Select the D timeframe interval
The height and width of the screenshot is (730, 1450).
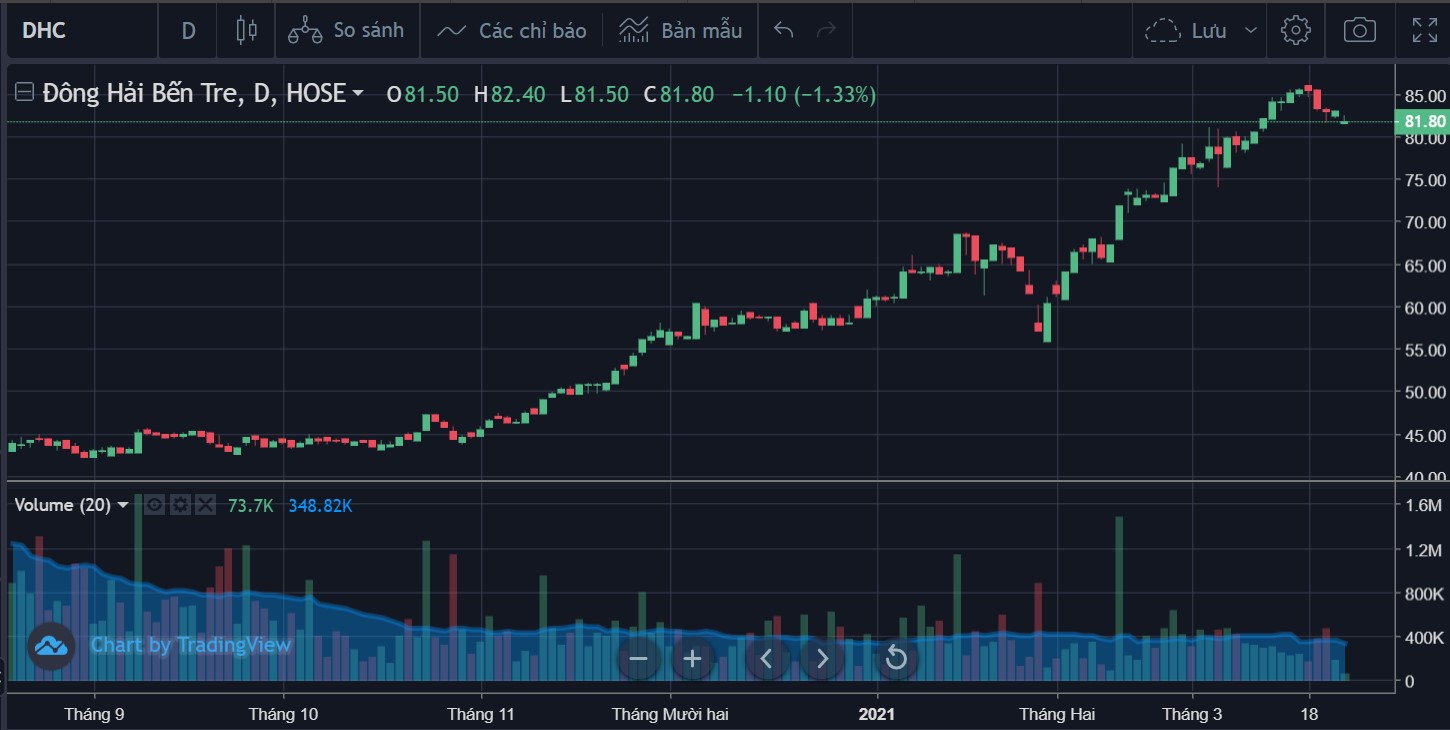[188, 30]
